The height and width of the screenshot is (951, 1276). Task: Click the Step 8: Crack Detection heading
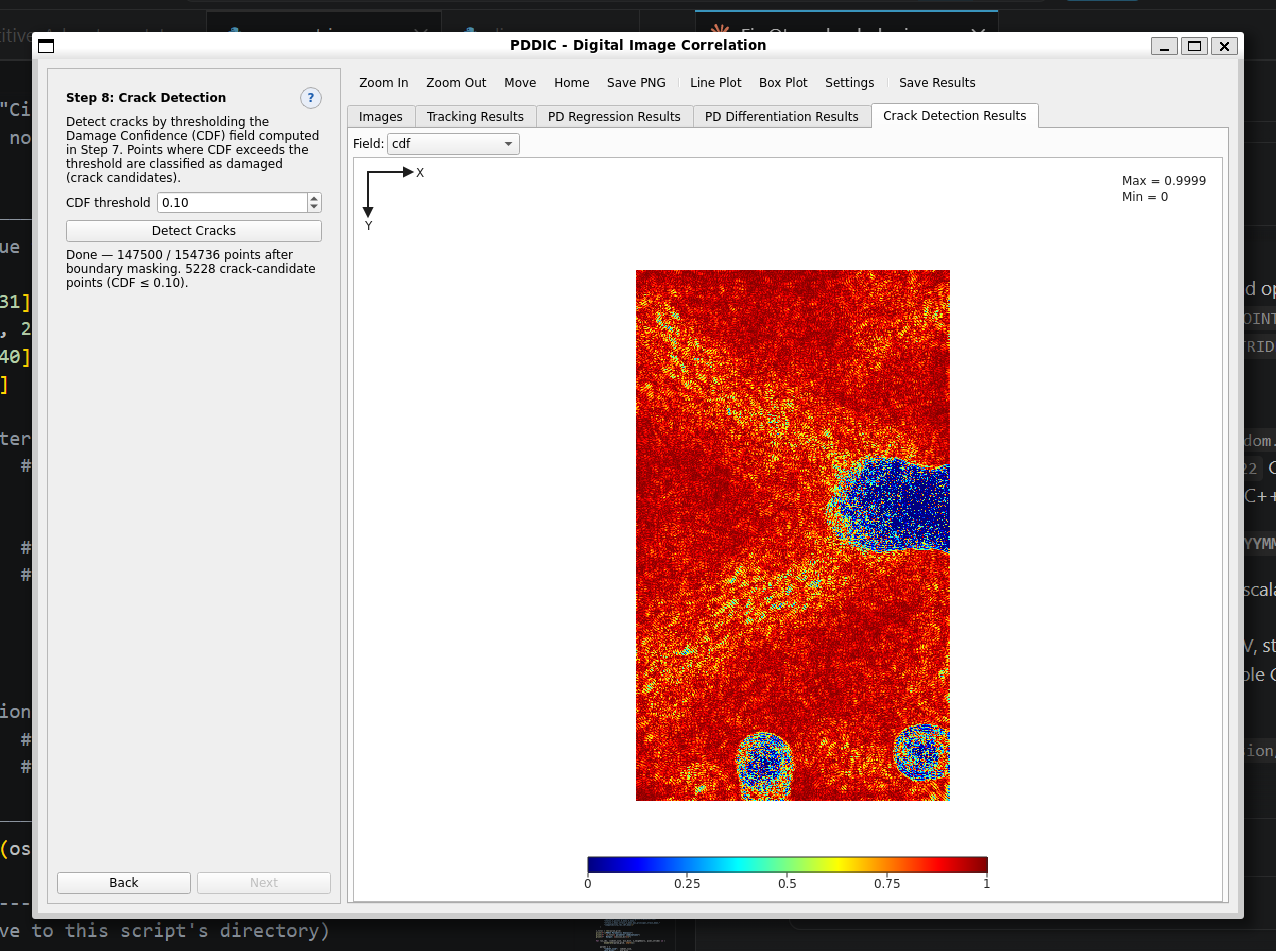coord(146,98)
